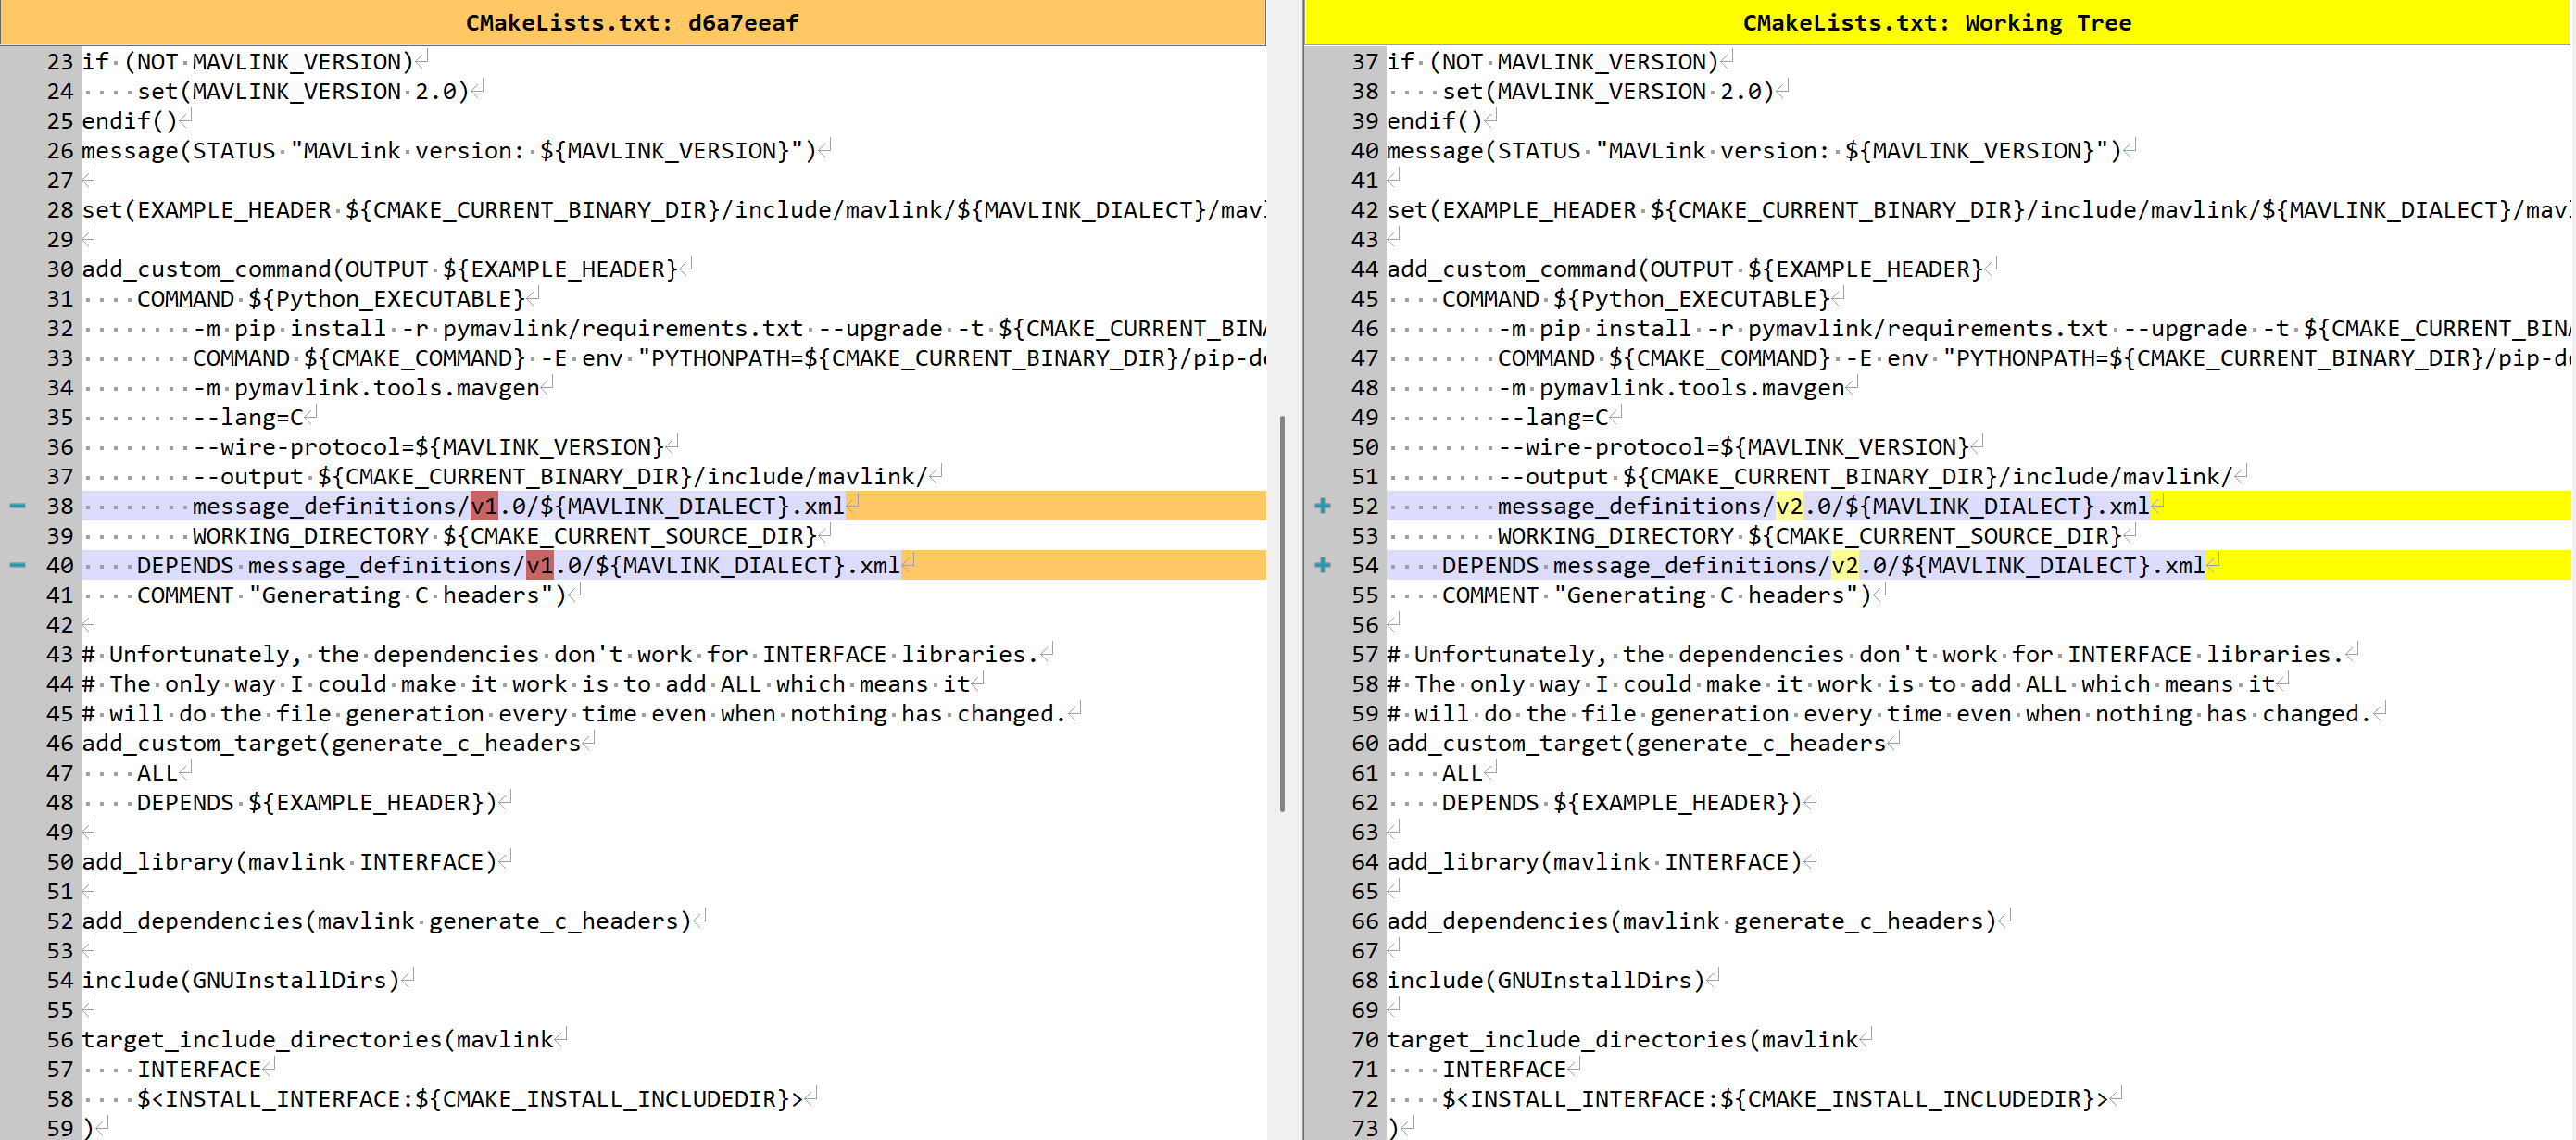
Task: Click the red-highlighted v1 on DEPENDS line 40
Action: pos(539,565)
